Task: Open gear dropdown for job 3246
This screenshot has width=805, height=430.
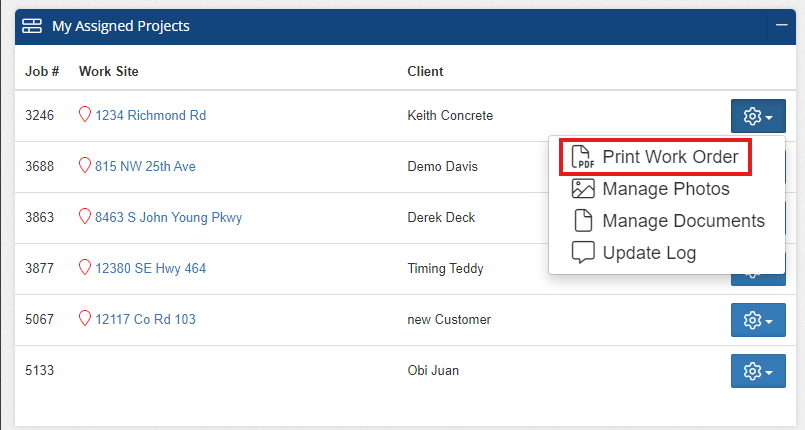Action: point(758,116)
